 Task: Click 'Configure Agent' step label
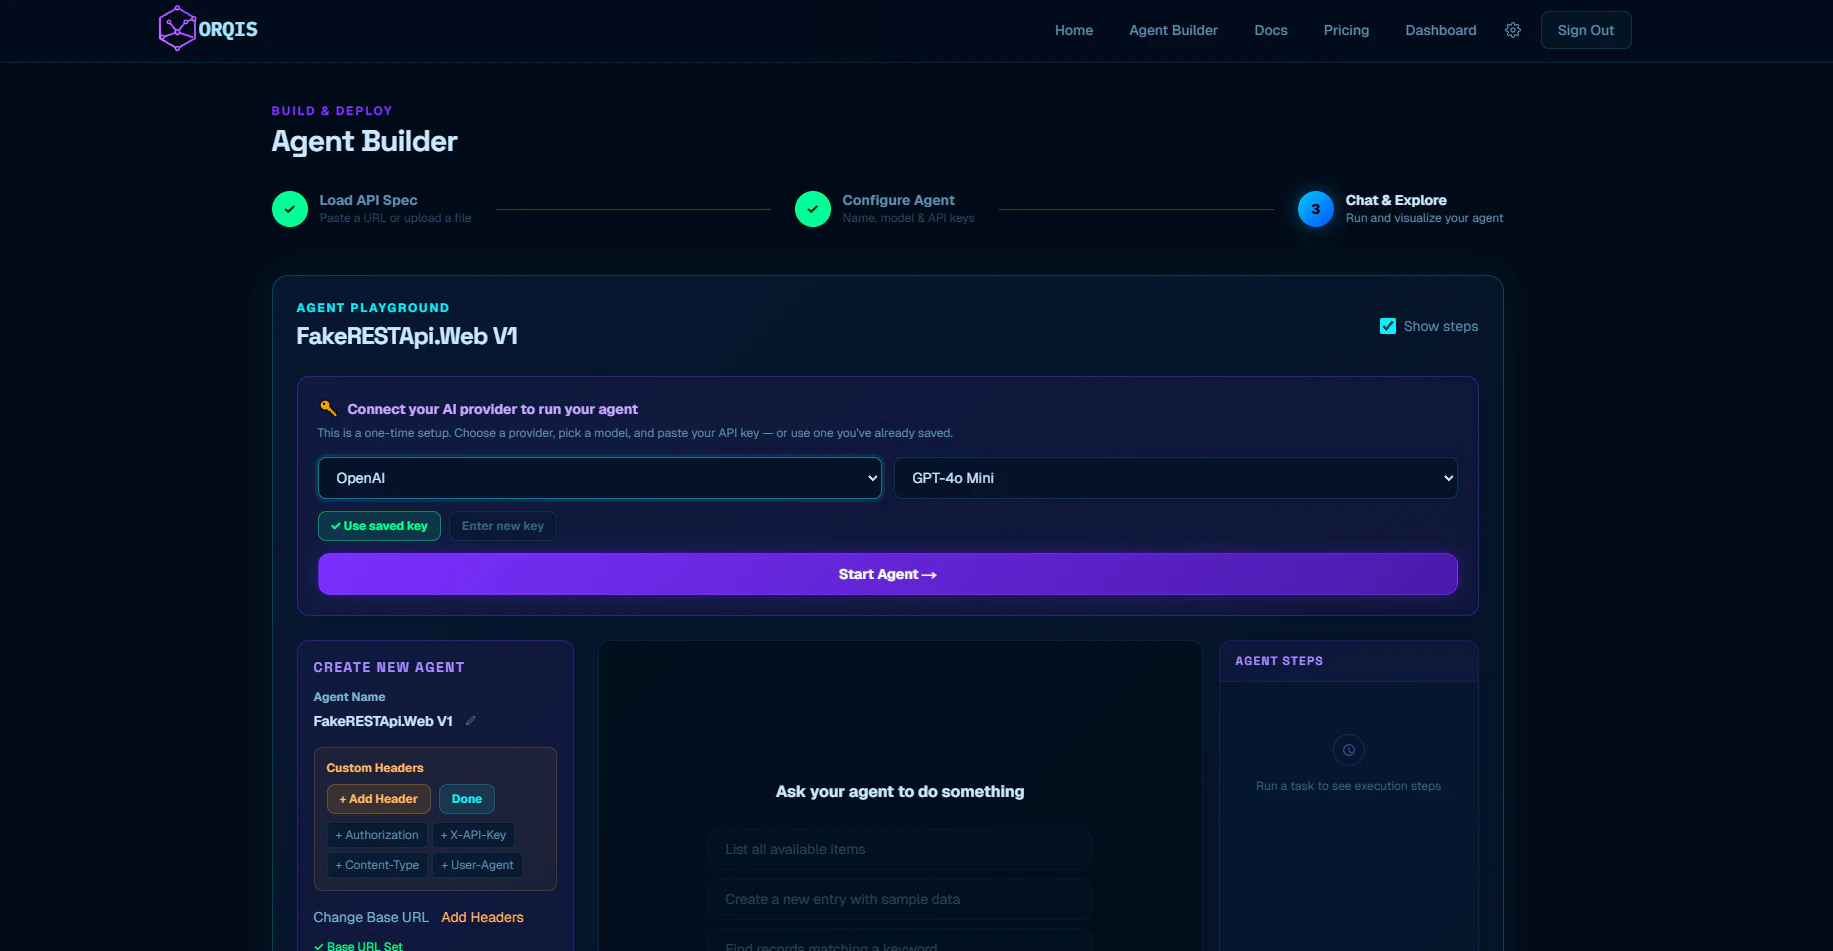898,200
